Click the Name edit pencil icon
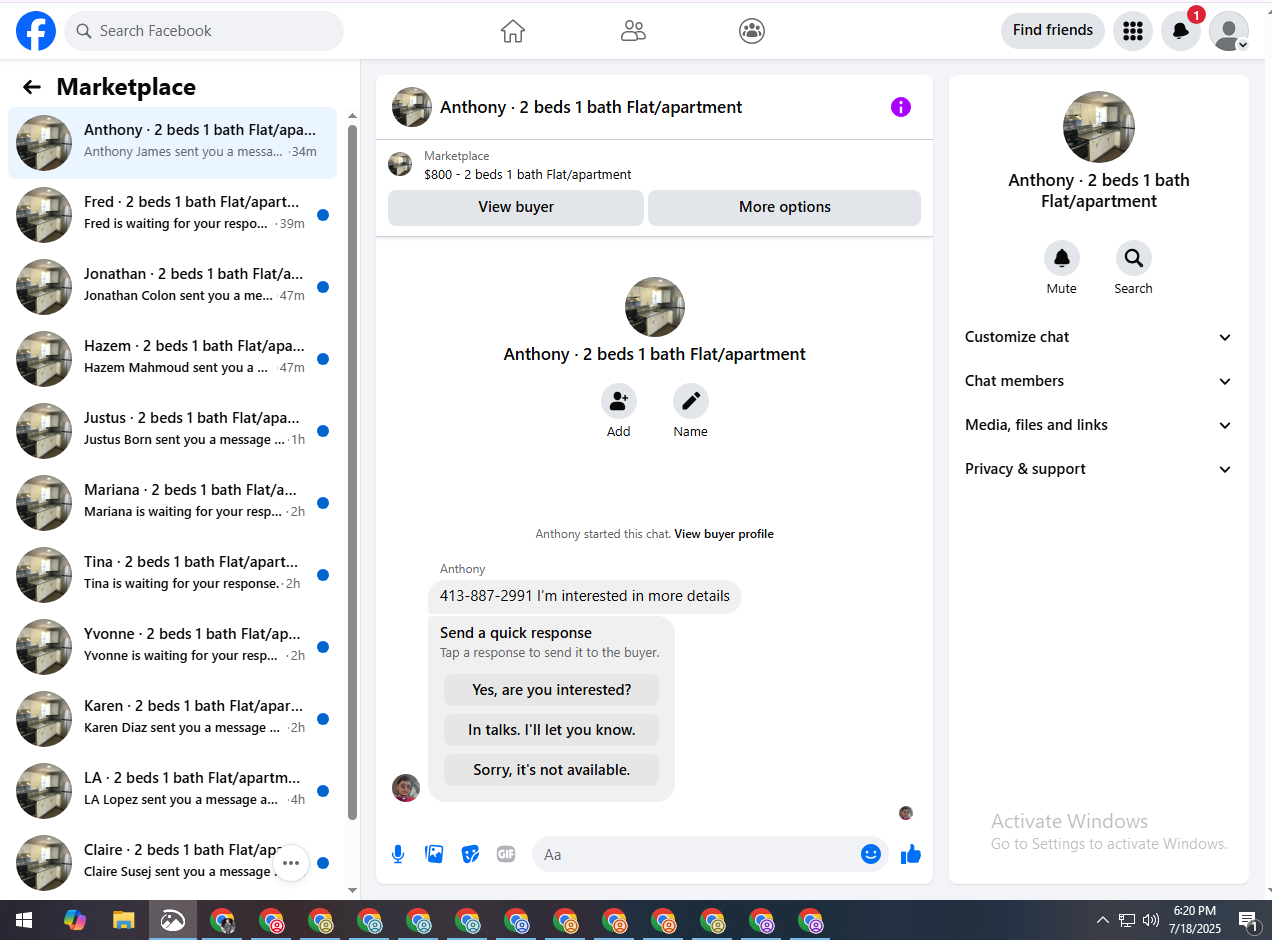 click(691, 401)
